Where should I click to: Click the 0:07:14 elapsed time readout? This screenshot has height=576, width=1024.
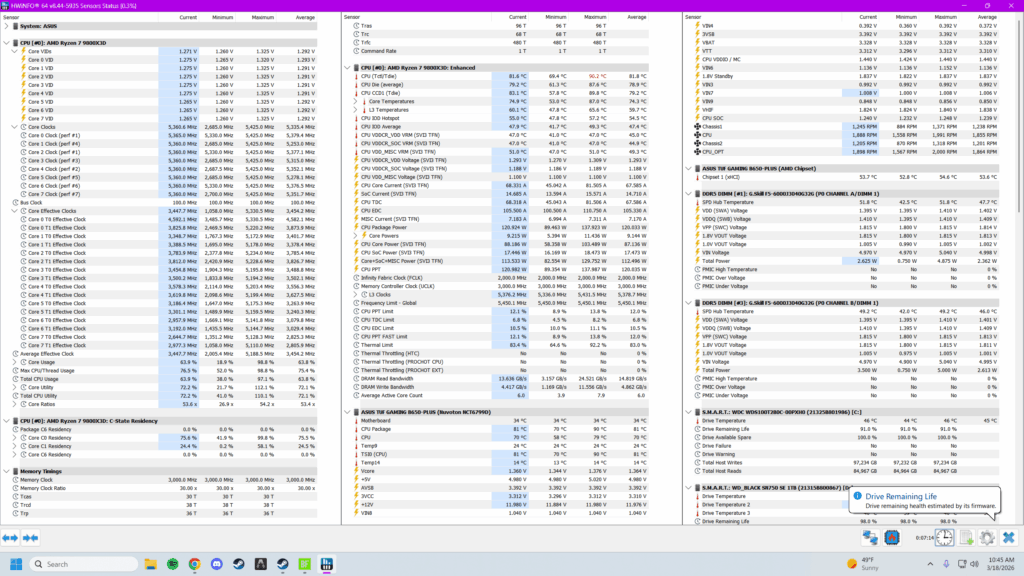coord(924,538)
